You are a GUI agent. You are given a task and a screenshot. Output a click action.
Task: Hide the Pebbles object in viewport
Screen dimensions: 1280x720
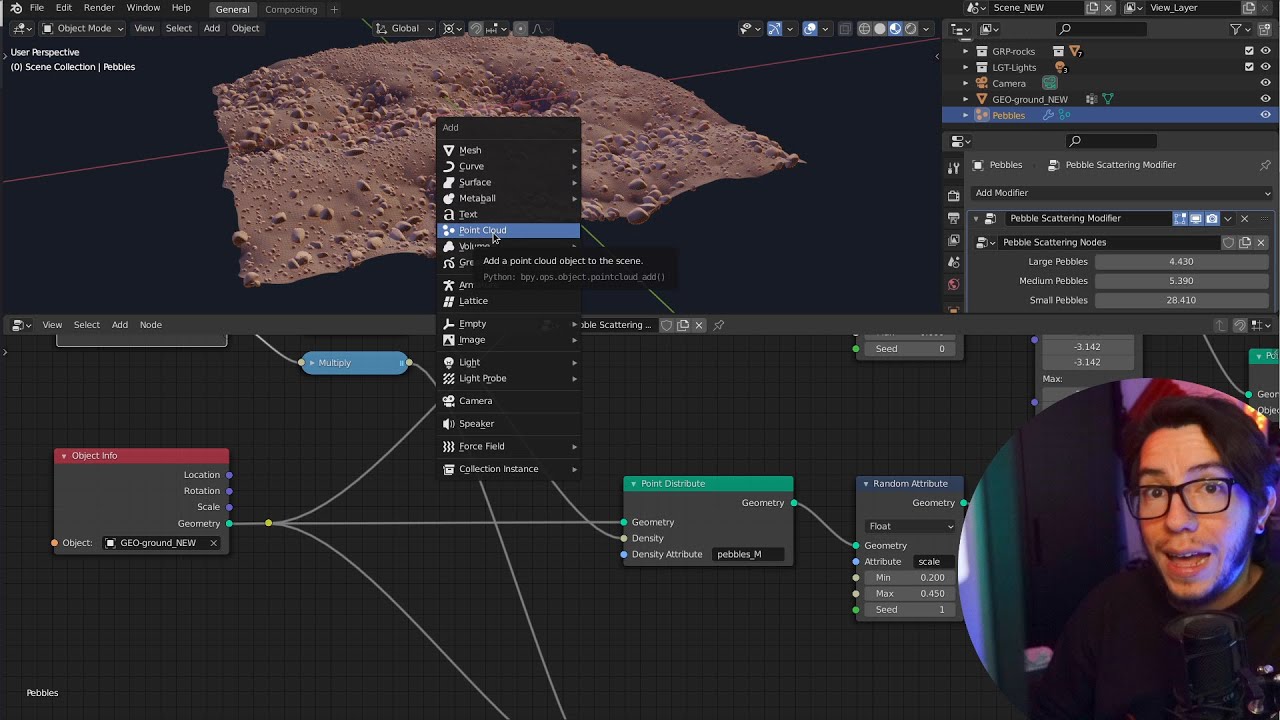click(1265, 115)
